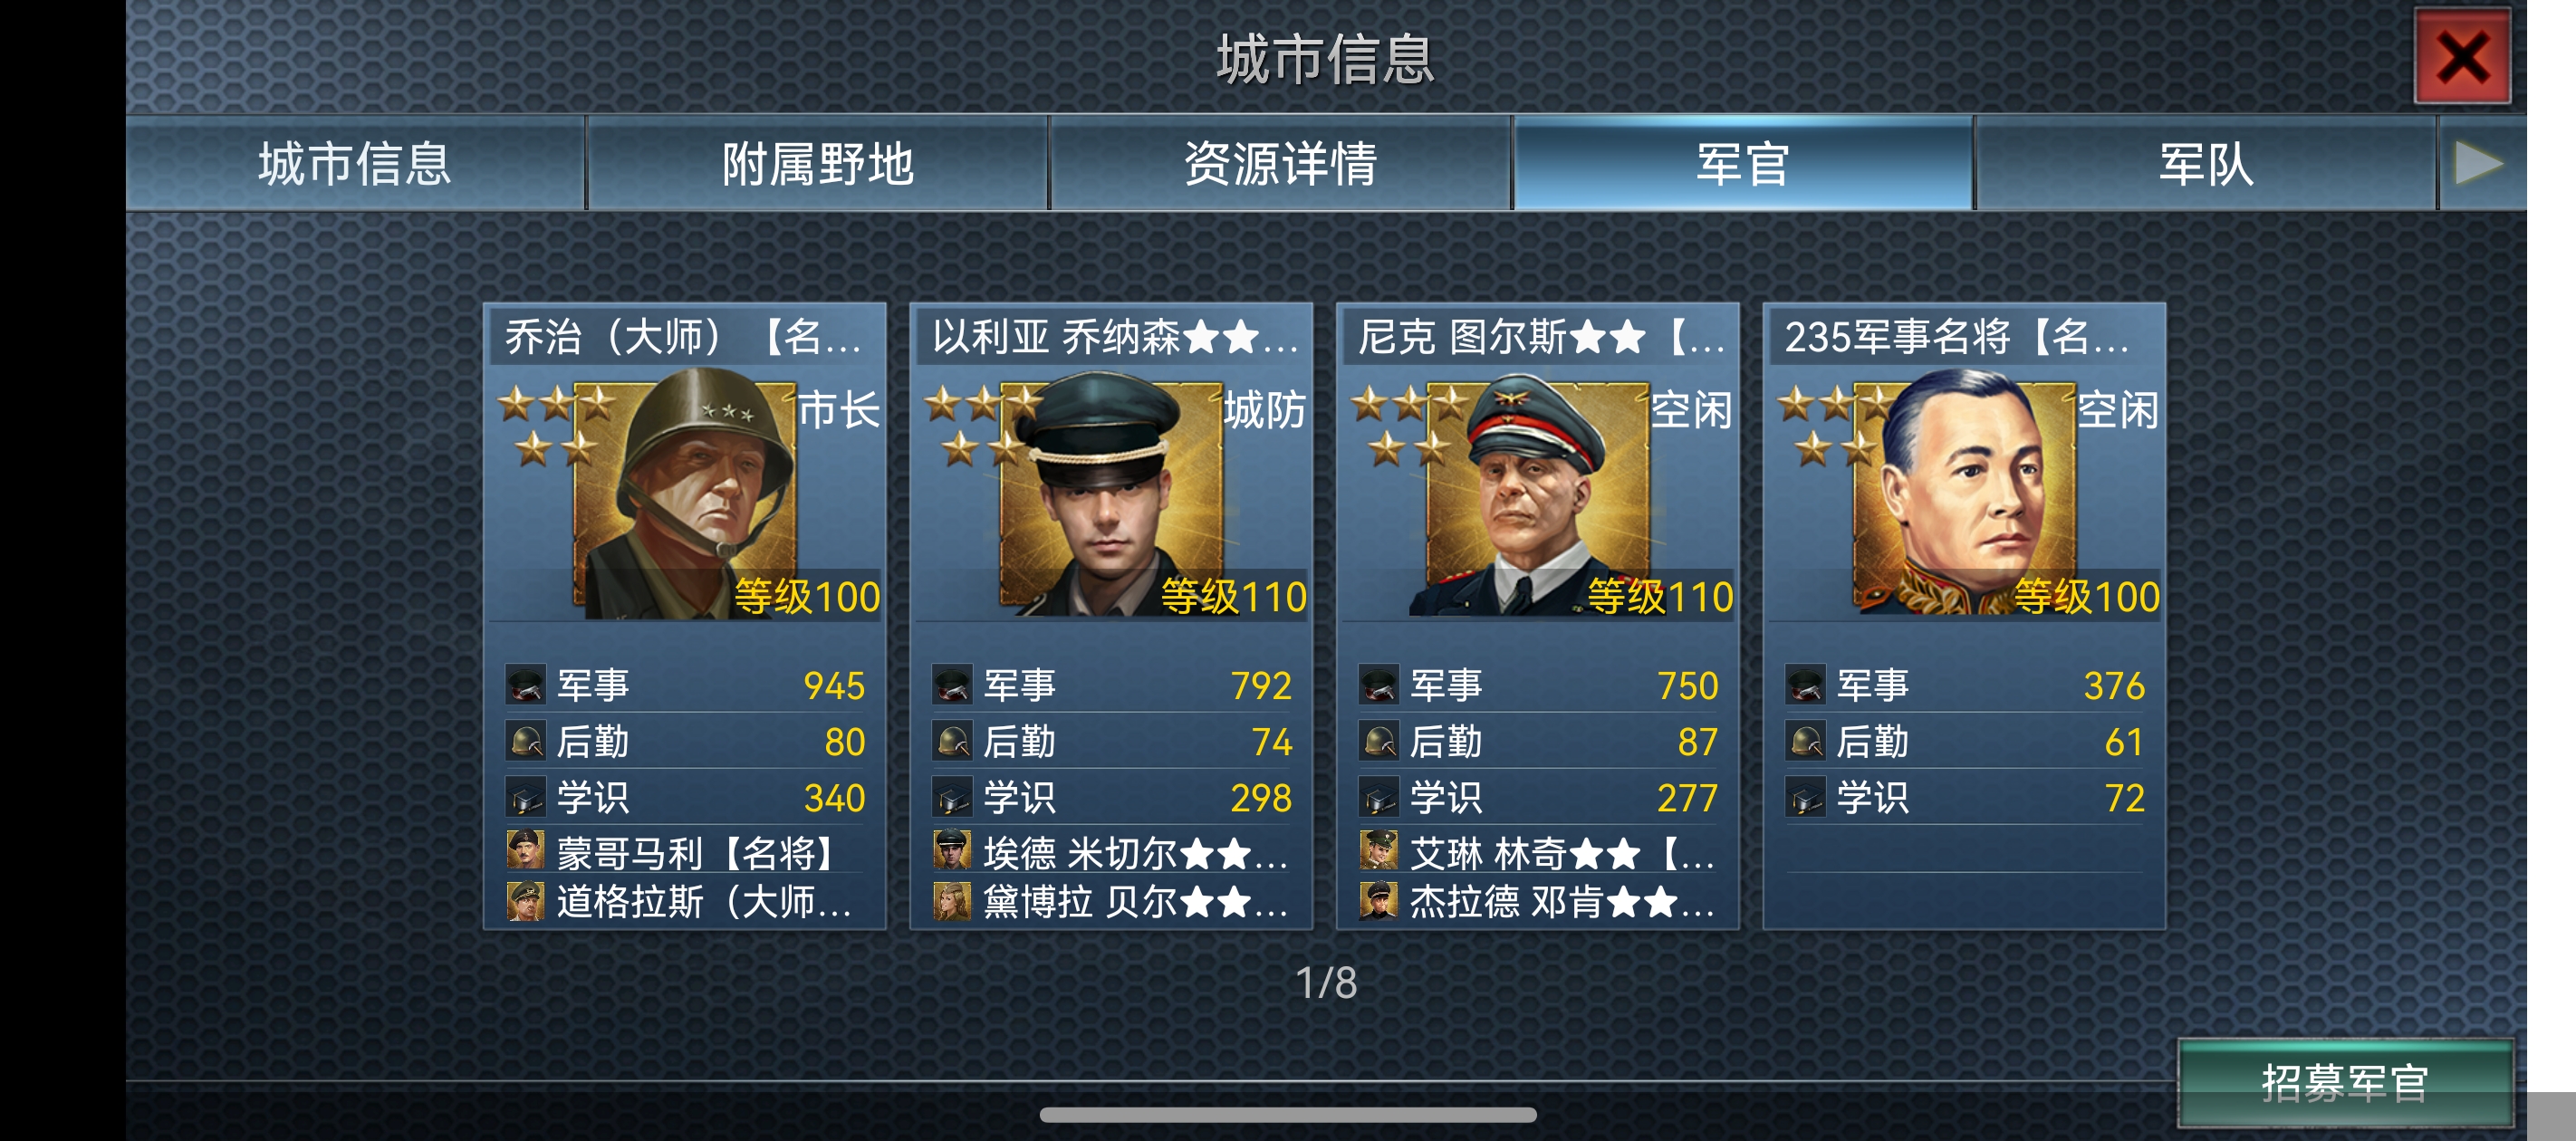Screen dimensions: 2576x1141
Task: Choose 235军事名将 officer portrait
Action: tap(1965, 497)
